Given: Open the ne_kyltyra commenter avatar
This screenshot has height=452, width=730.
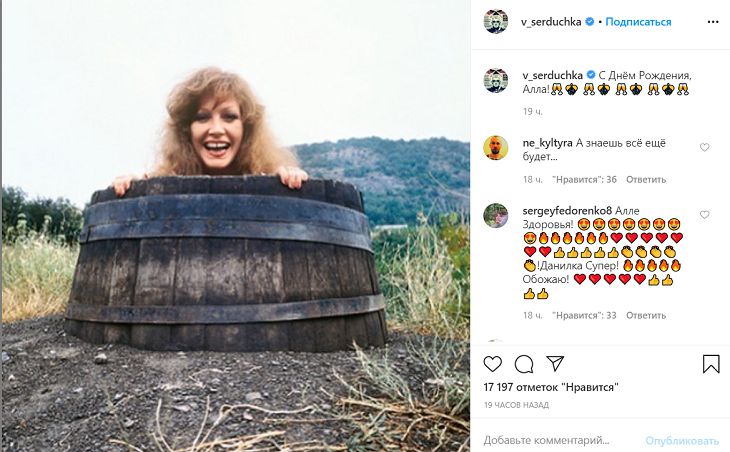Looking at the screenshot, I should (x=496, y=148).
